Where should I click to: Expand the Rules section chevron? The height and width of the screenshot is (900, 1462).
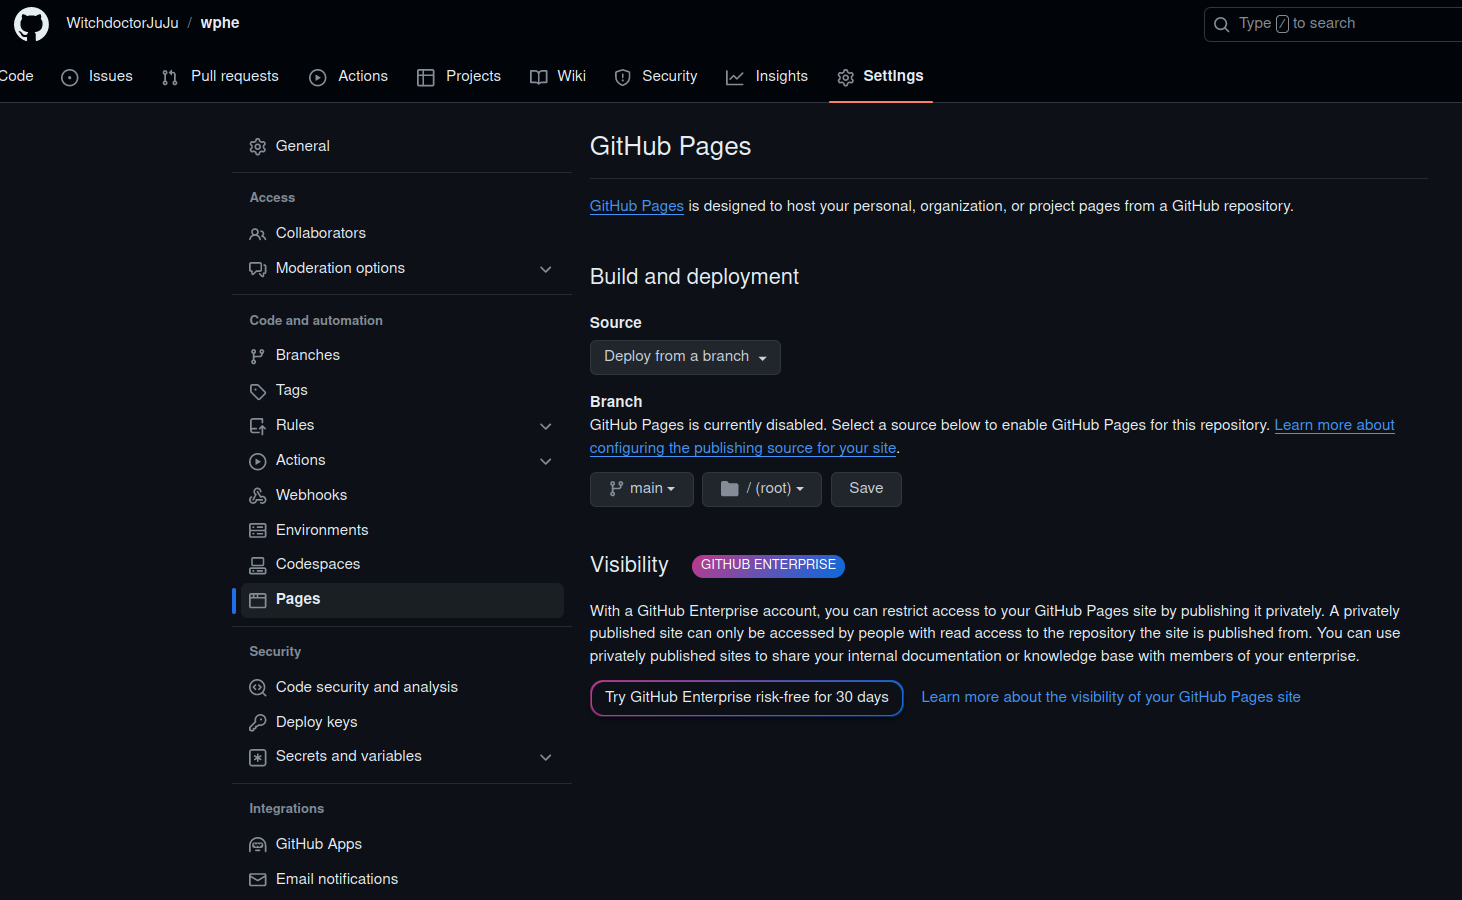click(x=545, y=426)
